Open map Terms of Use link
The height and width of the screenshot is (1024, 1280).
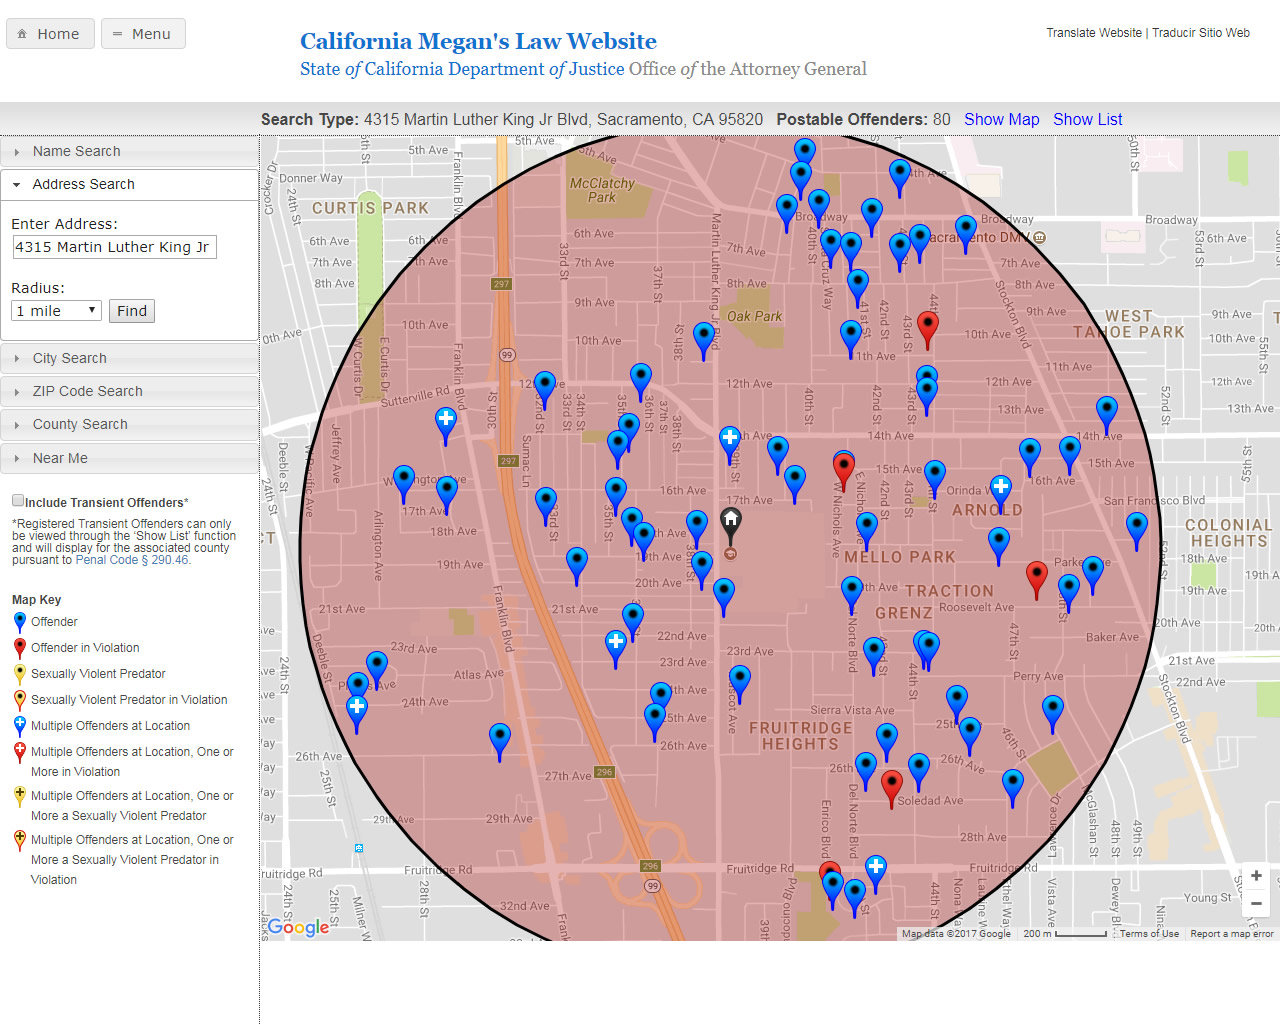[x=1149, y=934]
